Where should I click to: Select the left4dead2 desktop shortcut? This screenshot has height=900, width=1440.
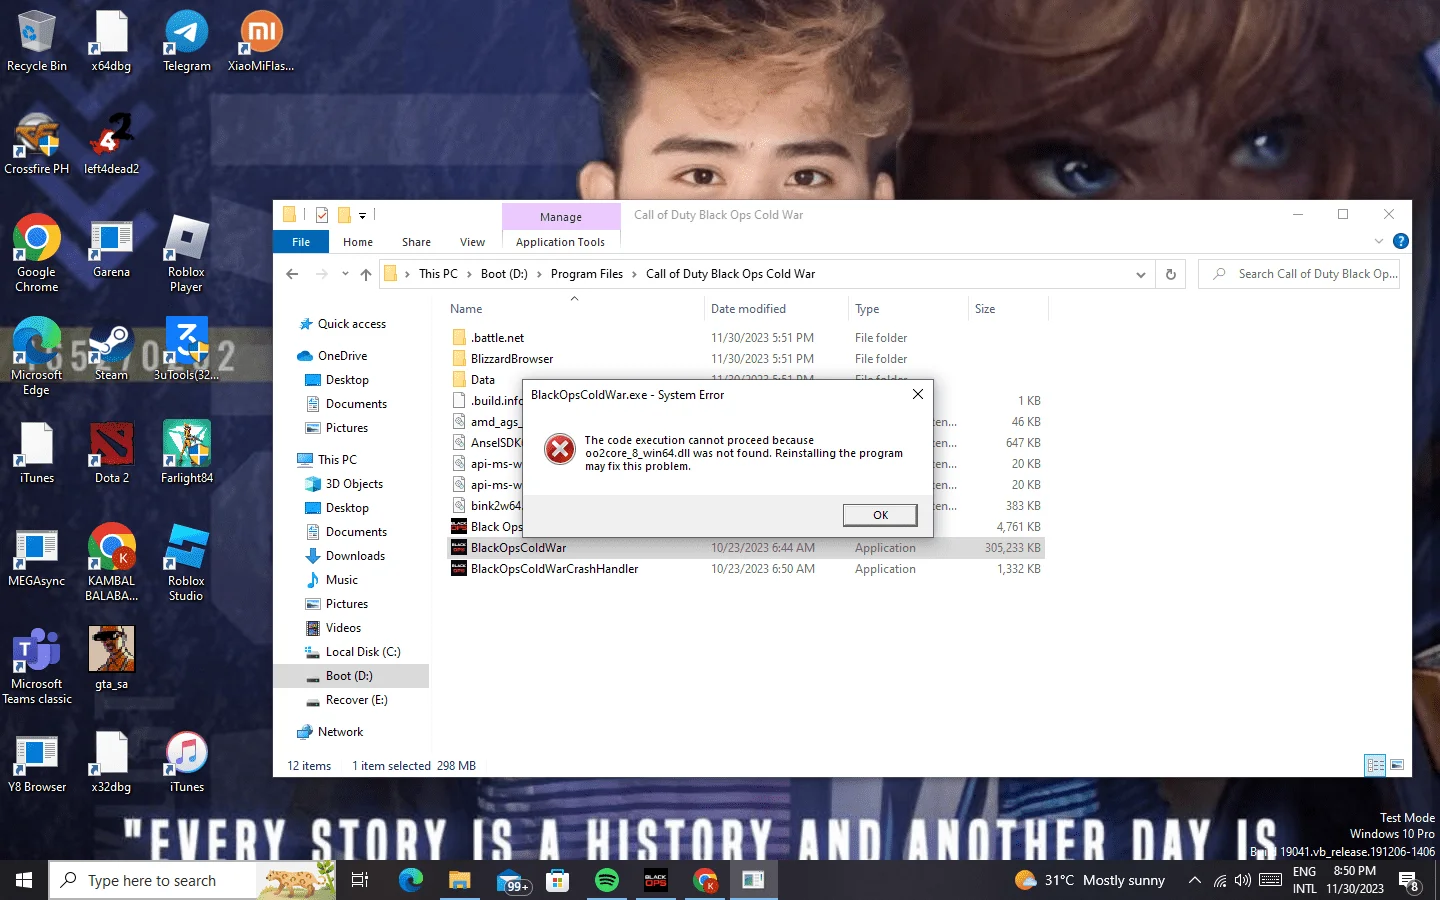pyautogui.click(x=111, y=144)
